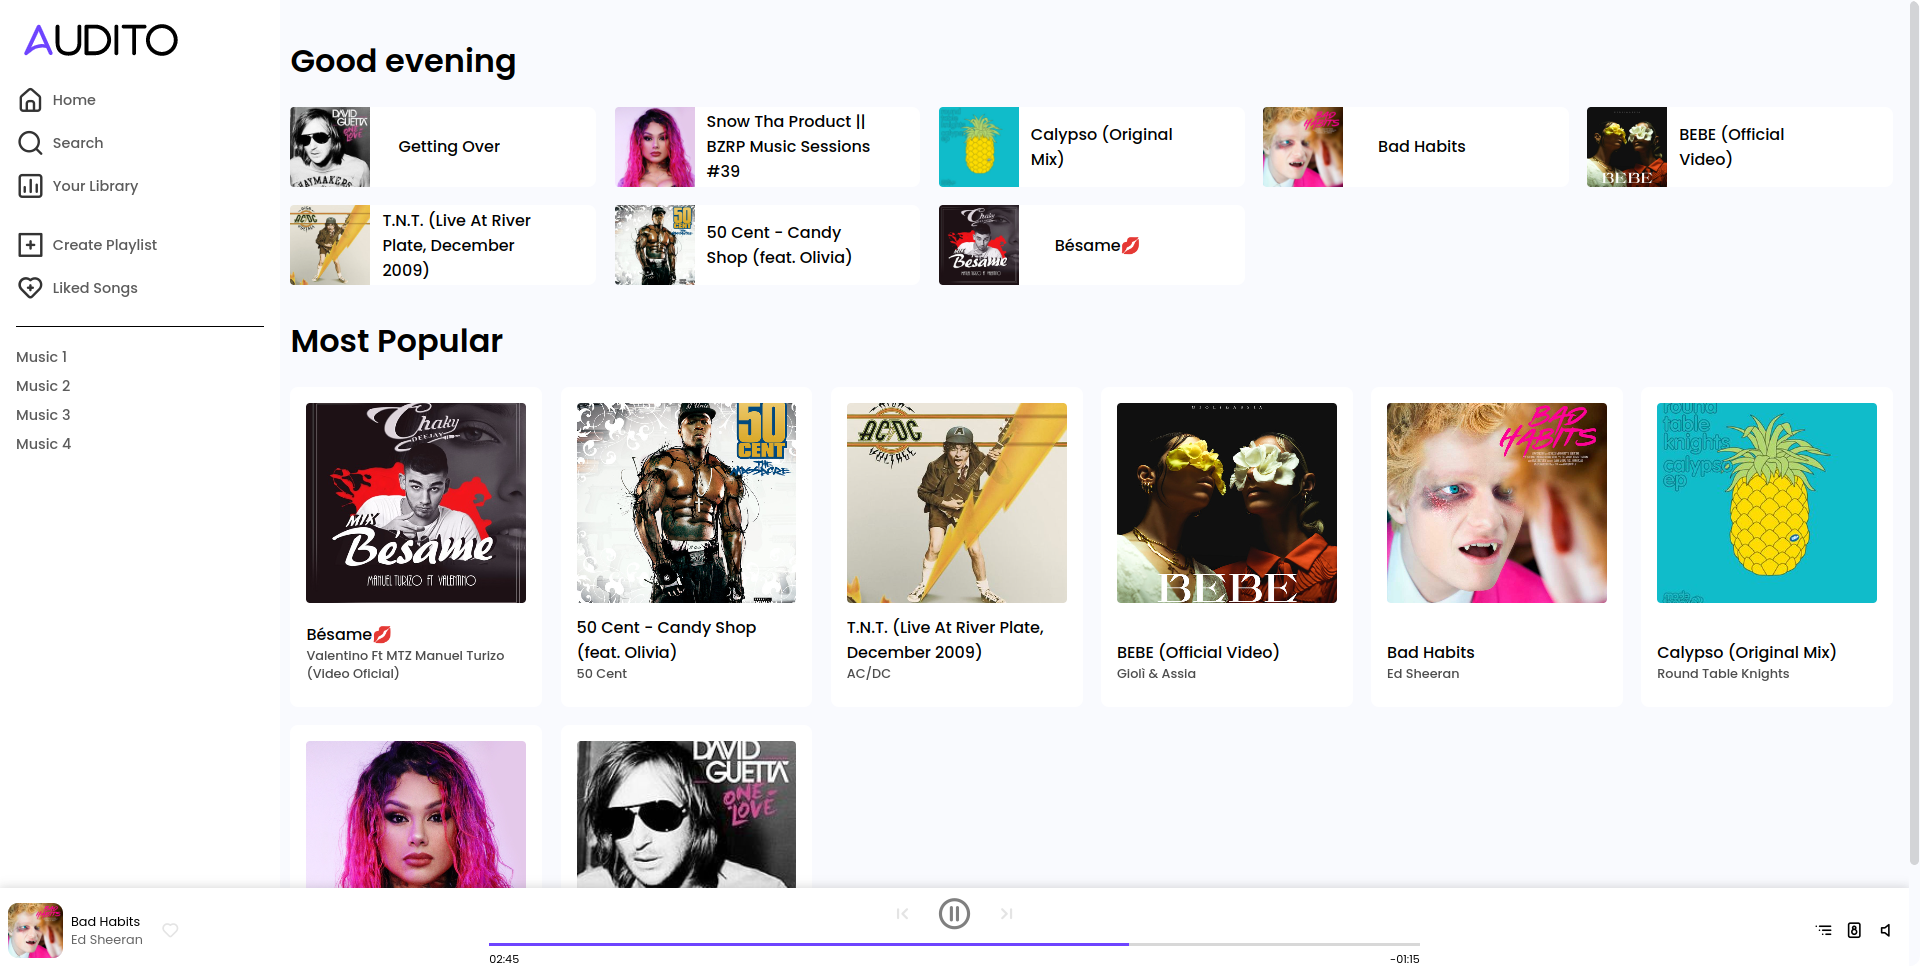Screen dimensions: 1920x966
Task: Open the BEBE (Official Video) quick tile
Action: click(1739, 147)
